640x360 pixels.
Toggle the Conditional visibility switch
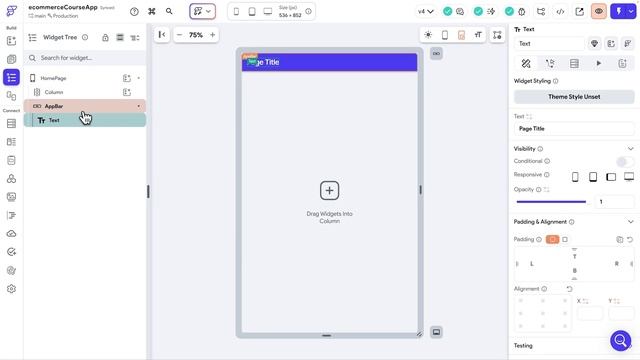[625, 161]
